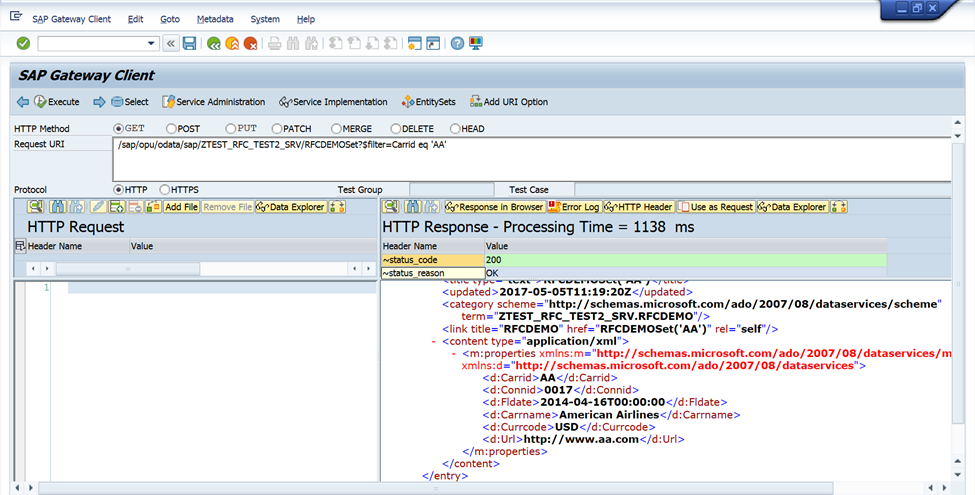Click the Details icon in the HTTP Request toolbar
The image size is (975, 495).
(35, 206)
